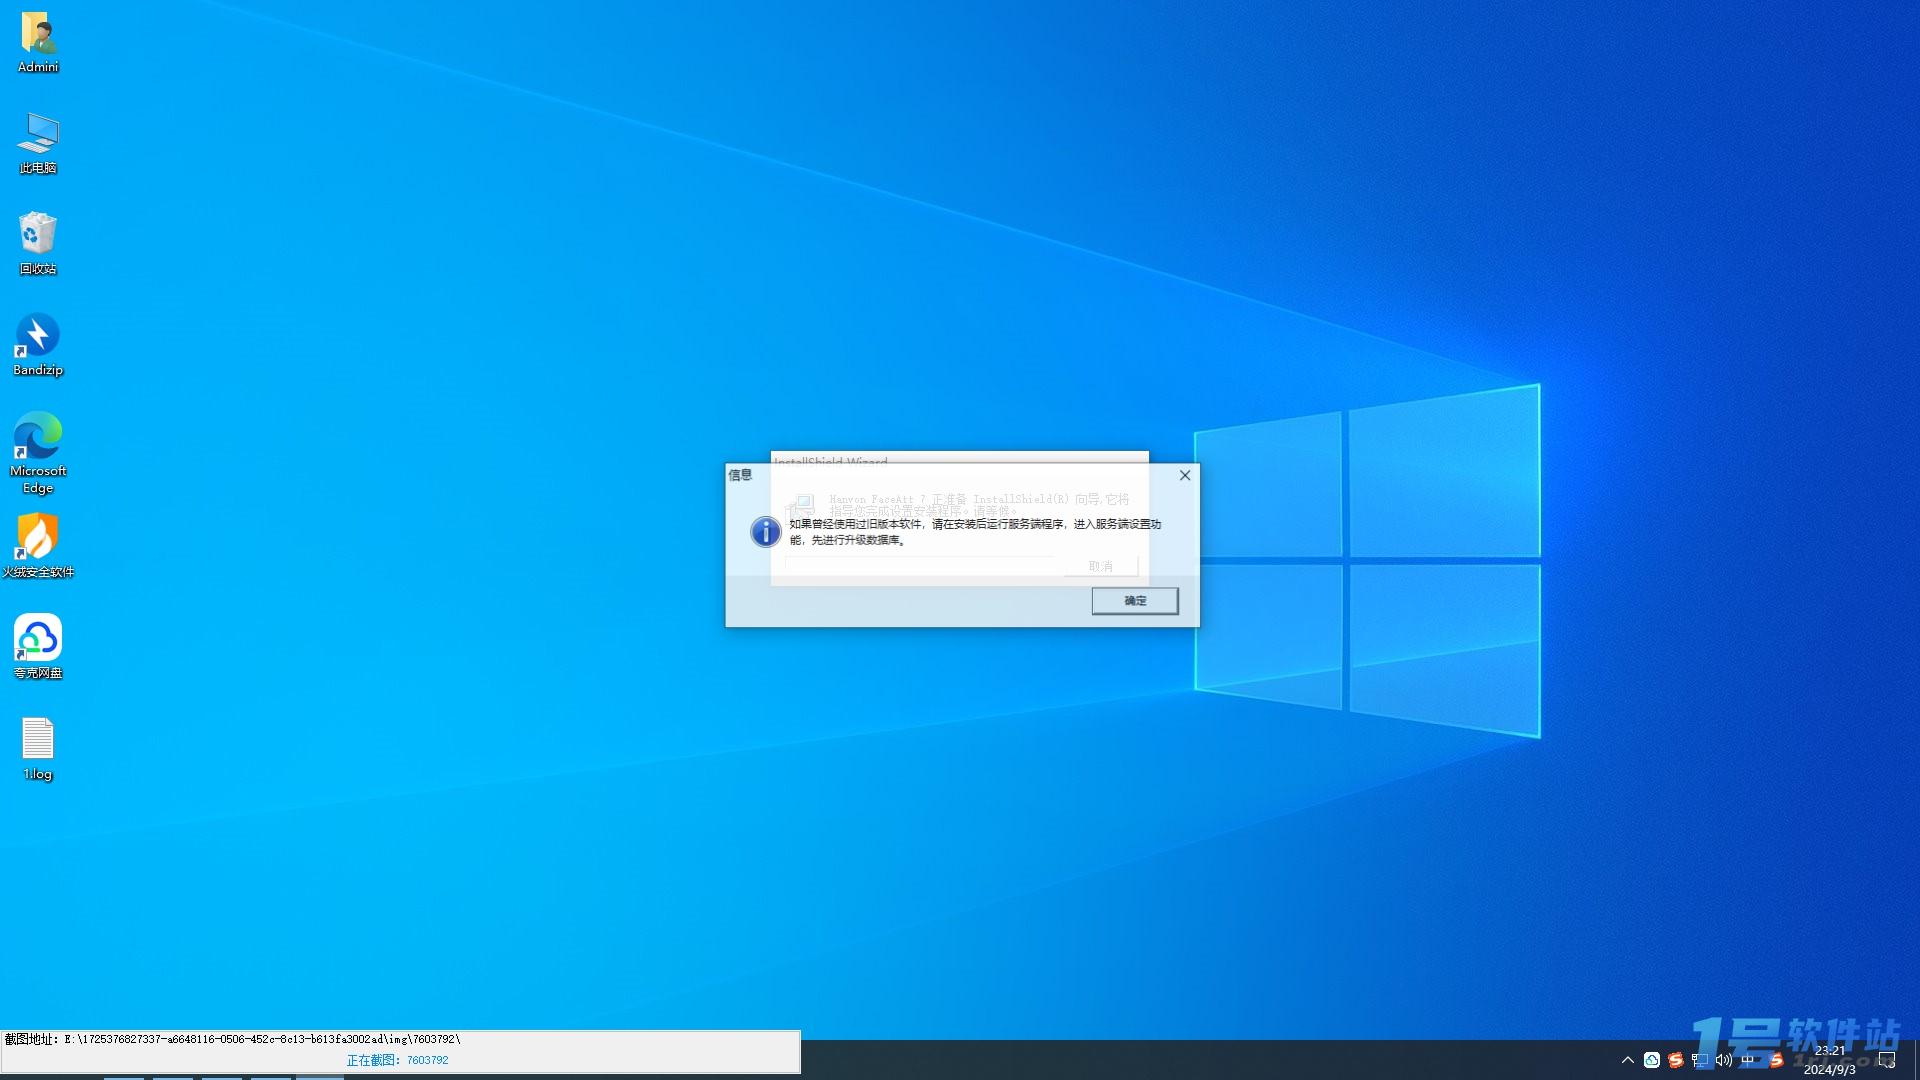Expand hidden tray icons chevron
Image resolution: width=1920 pixels, height=1080 pixels.
[1627, 1060]
